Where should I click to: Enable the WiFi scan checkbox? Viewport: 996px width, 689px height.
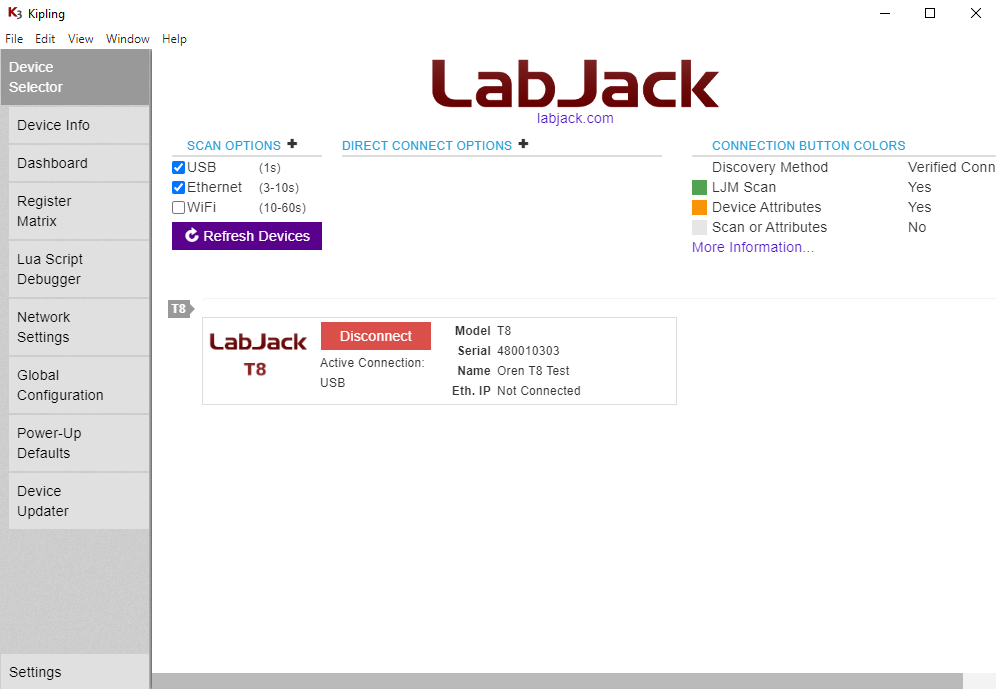tap(178, 207)
